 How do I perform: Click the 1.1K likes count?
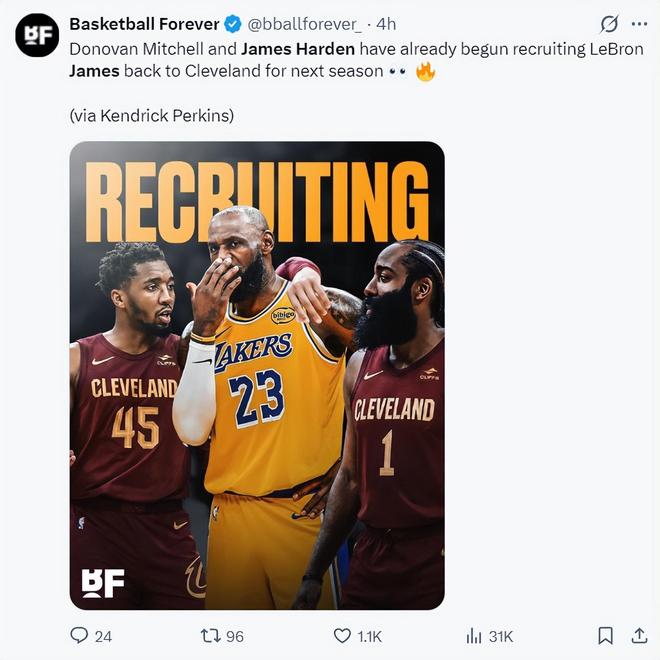pos(370,636)
